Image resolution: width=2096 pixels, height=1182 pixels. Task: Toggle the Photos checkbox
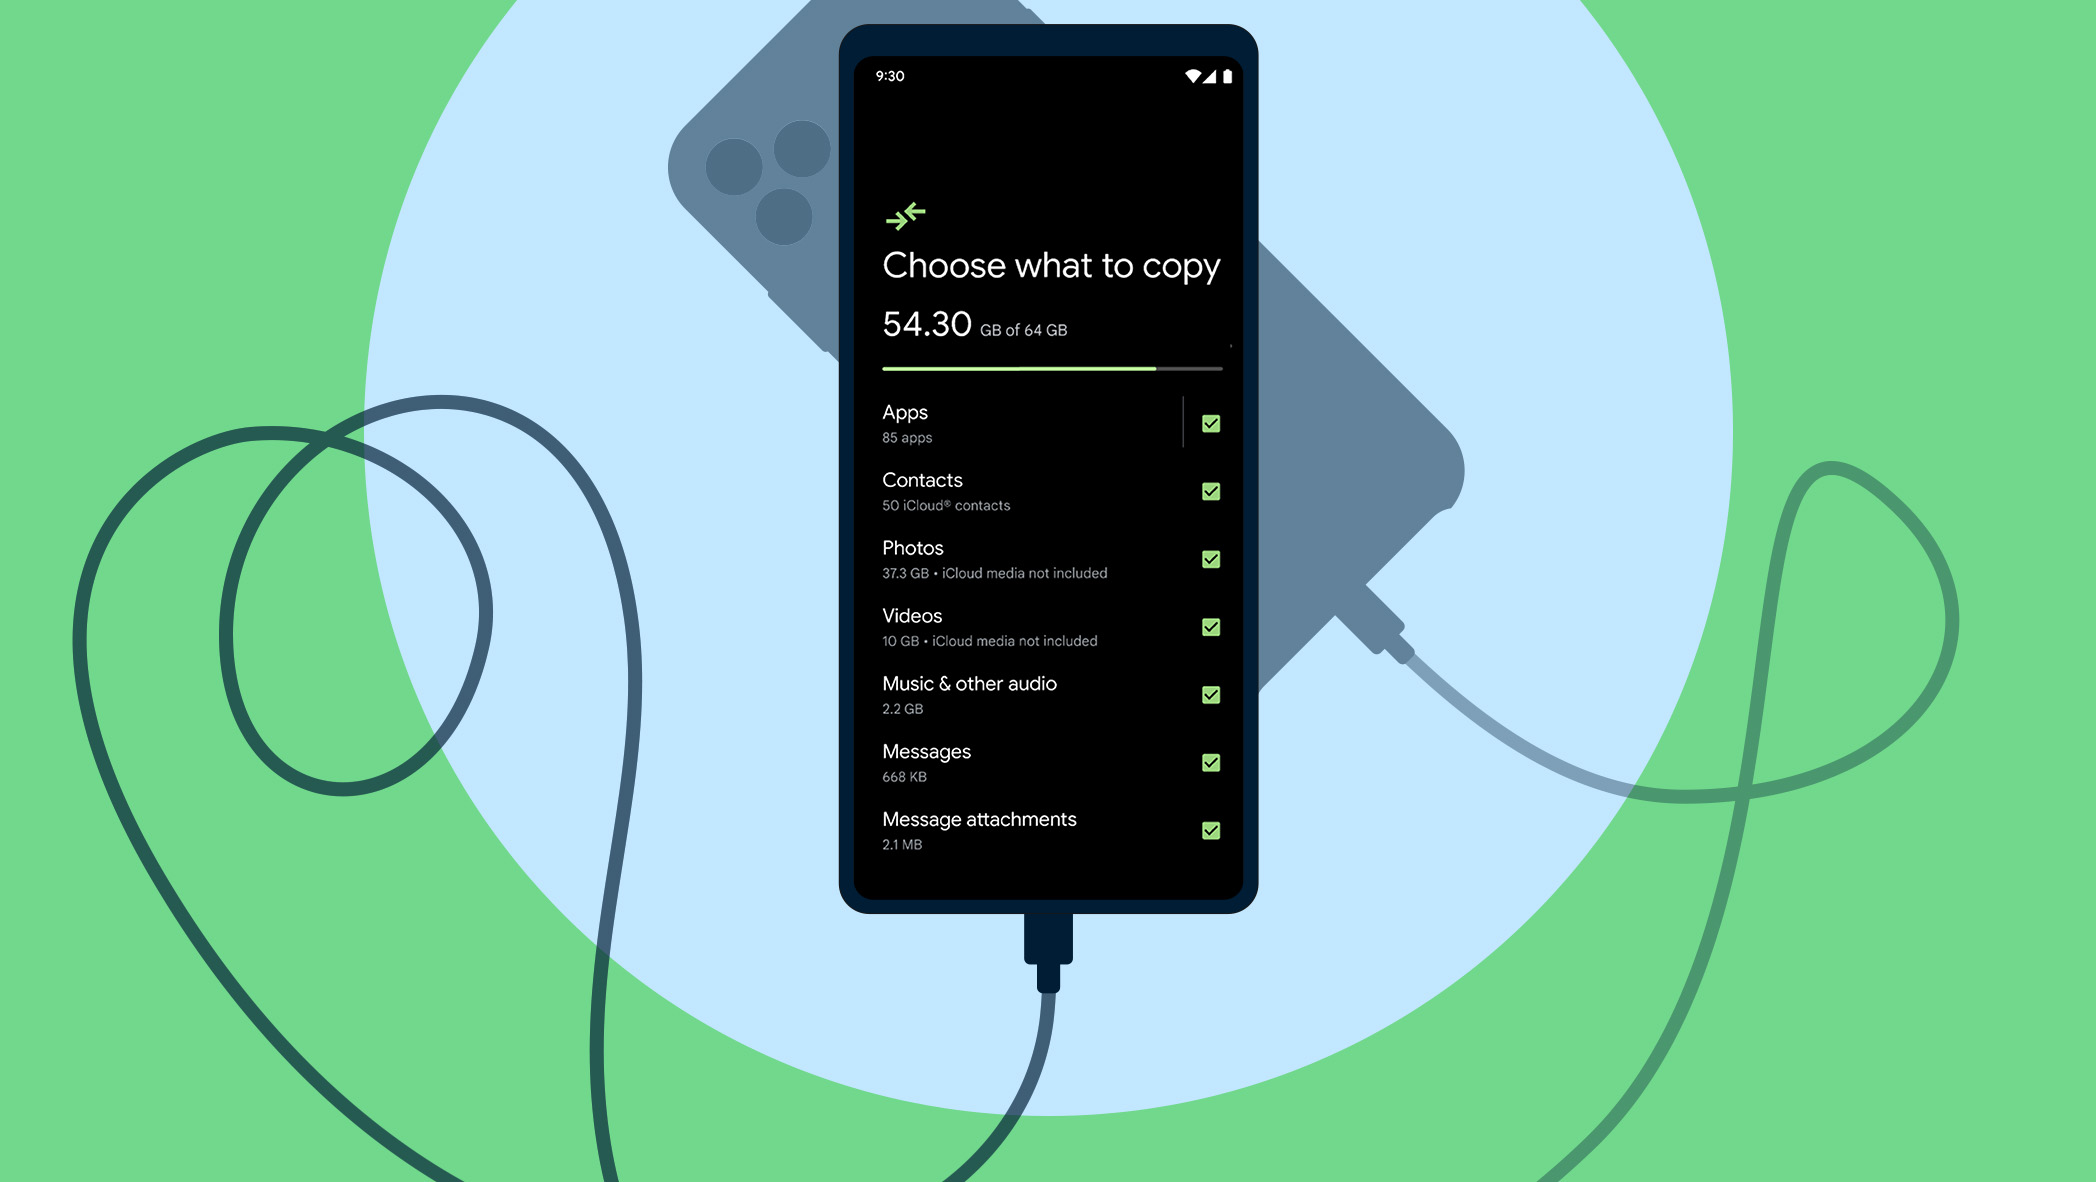tap(1209, 559)
